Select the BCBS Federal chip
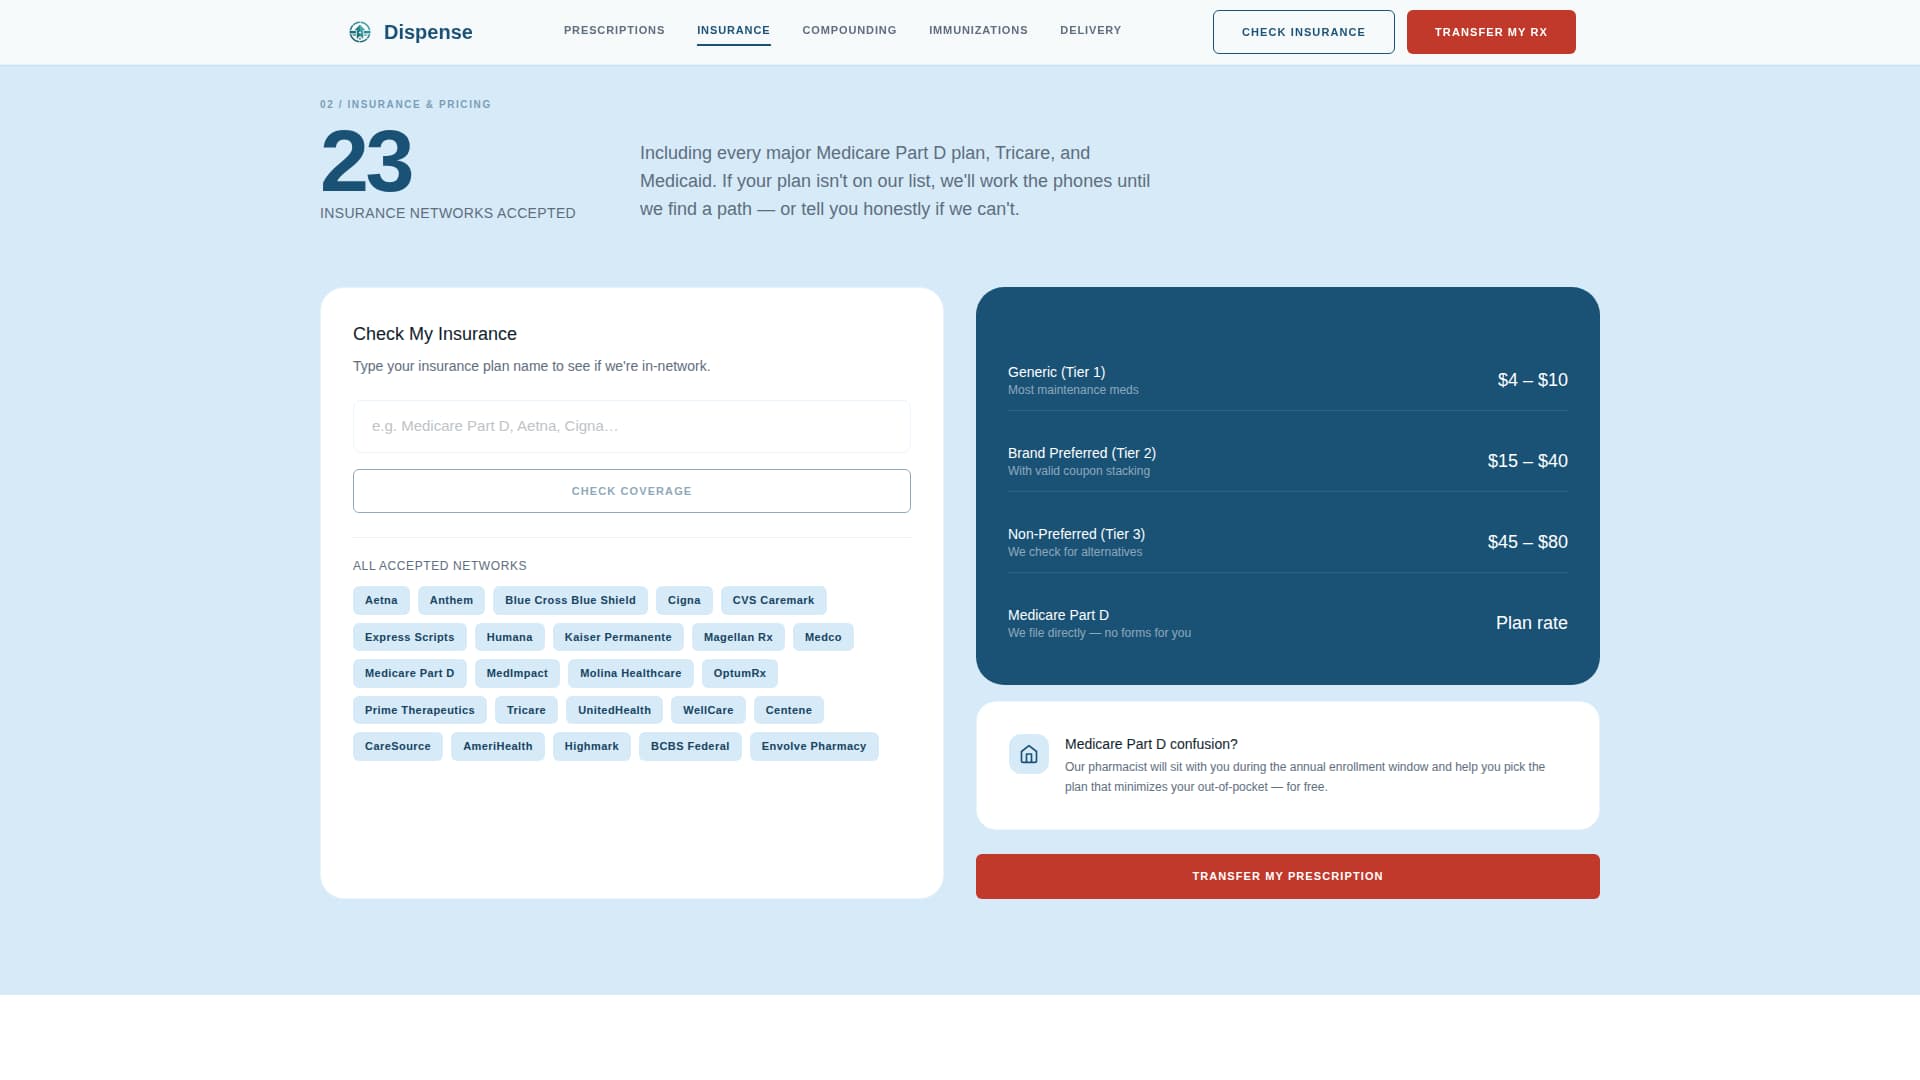 [x=690, y=746]
